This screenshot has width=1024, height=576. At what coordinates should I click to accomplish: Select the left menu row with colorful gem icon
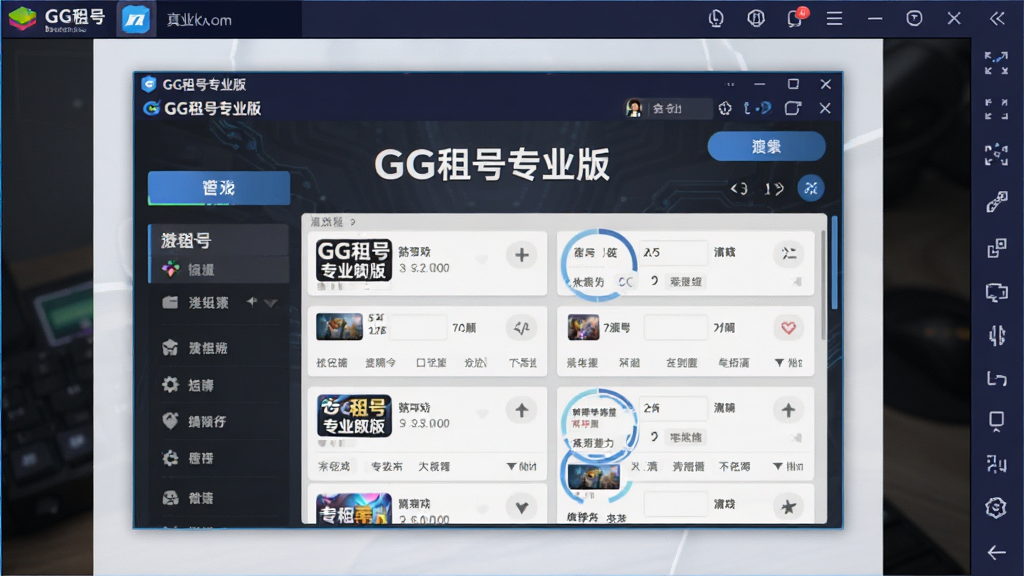219,270
